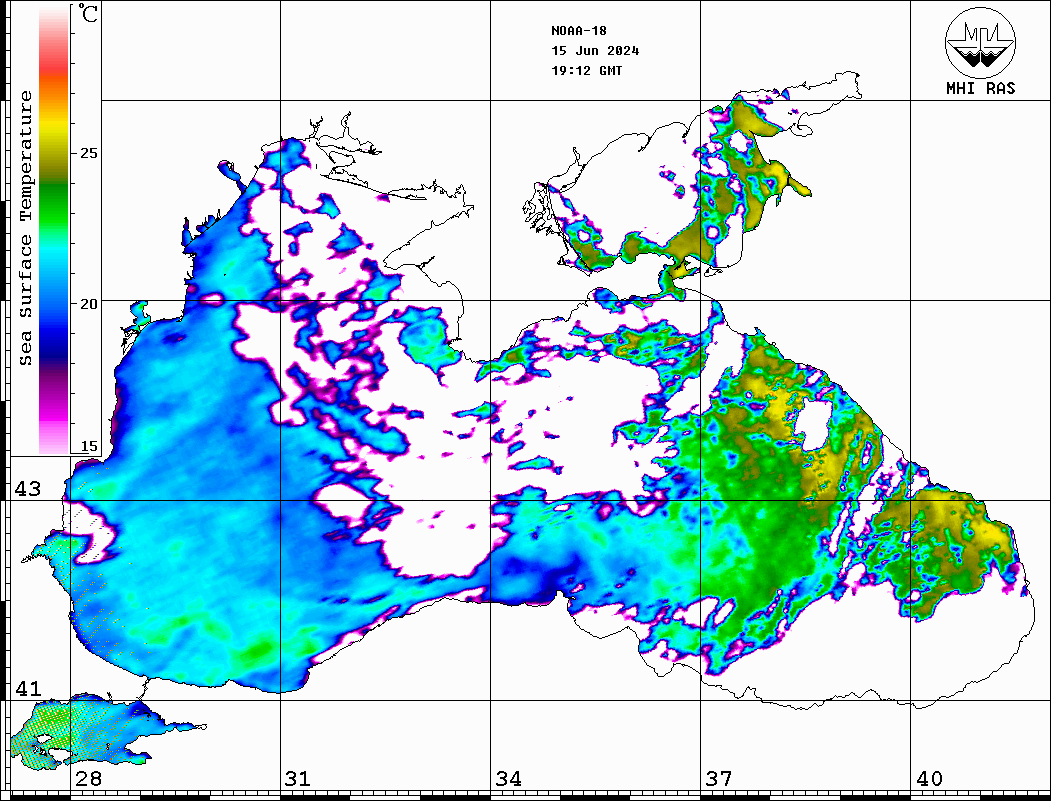The width and height of the screenshot is (1051, 801).
Task: Click the latitude label '43'
Action: [28, 489]
